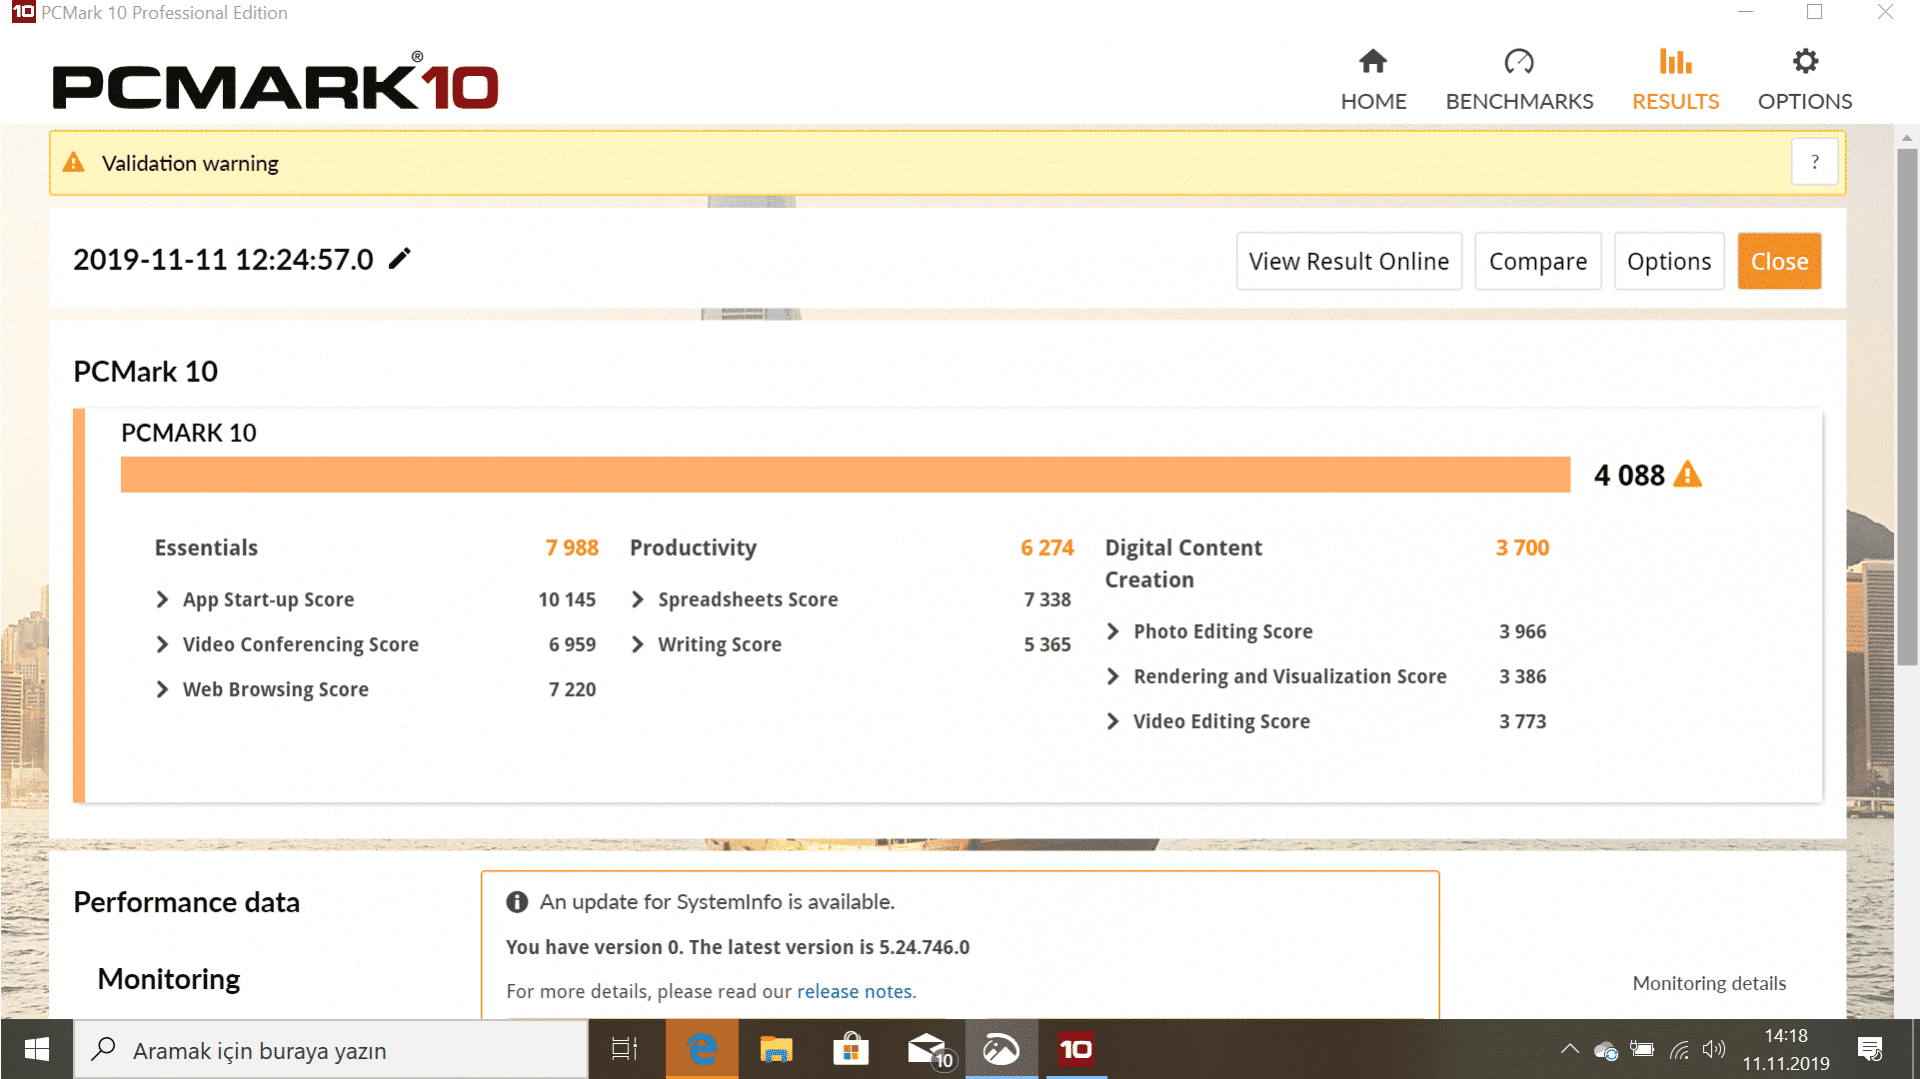Select the Results tab
This screenshot has height=1079, width=1920.
click(1675, 80)
